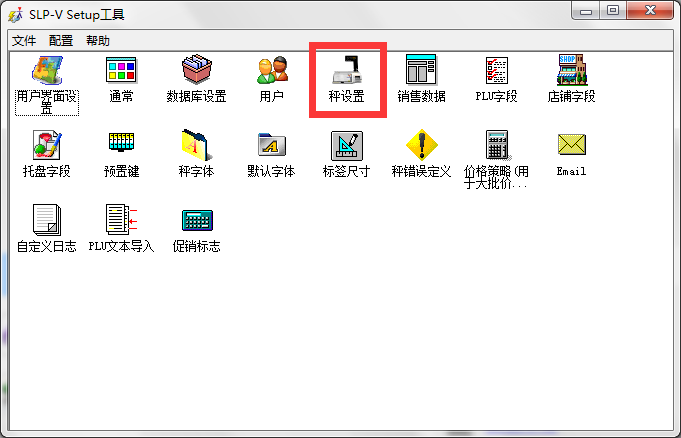The image size is (681, 438).
Task: Open 销售数据 sales data icon
Action: 421,70
